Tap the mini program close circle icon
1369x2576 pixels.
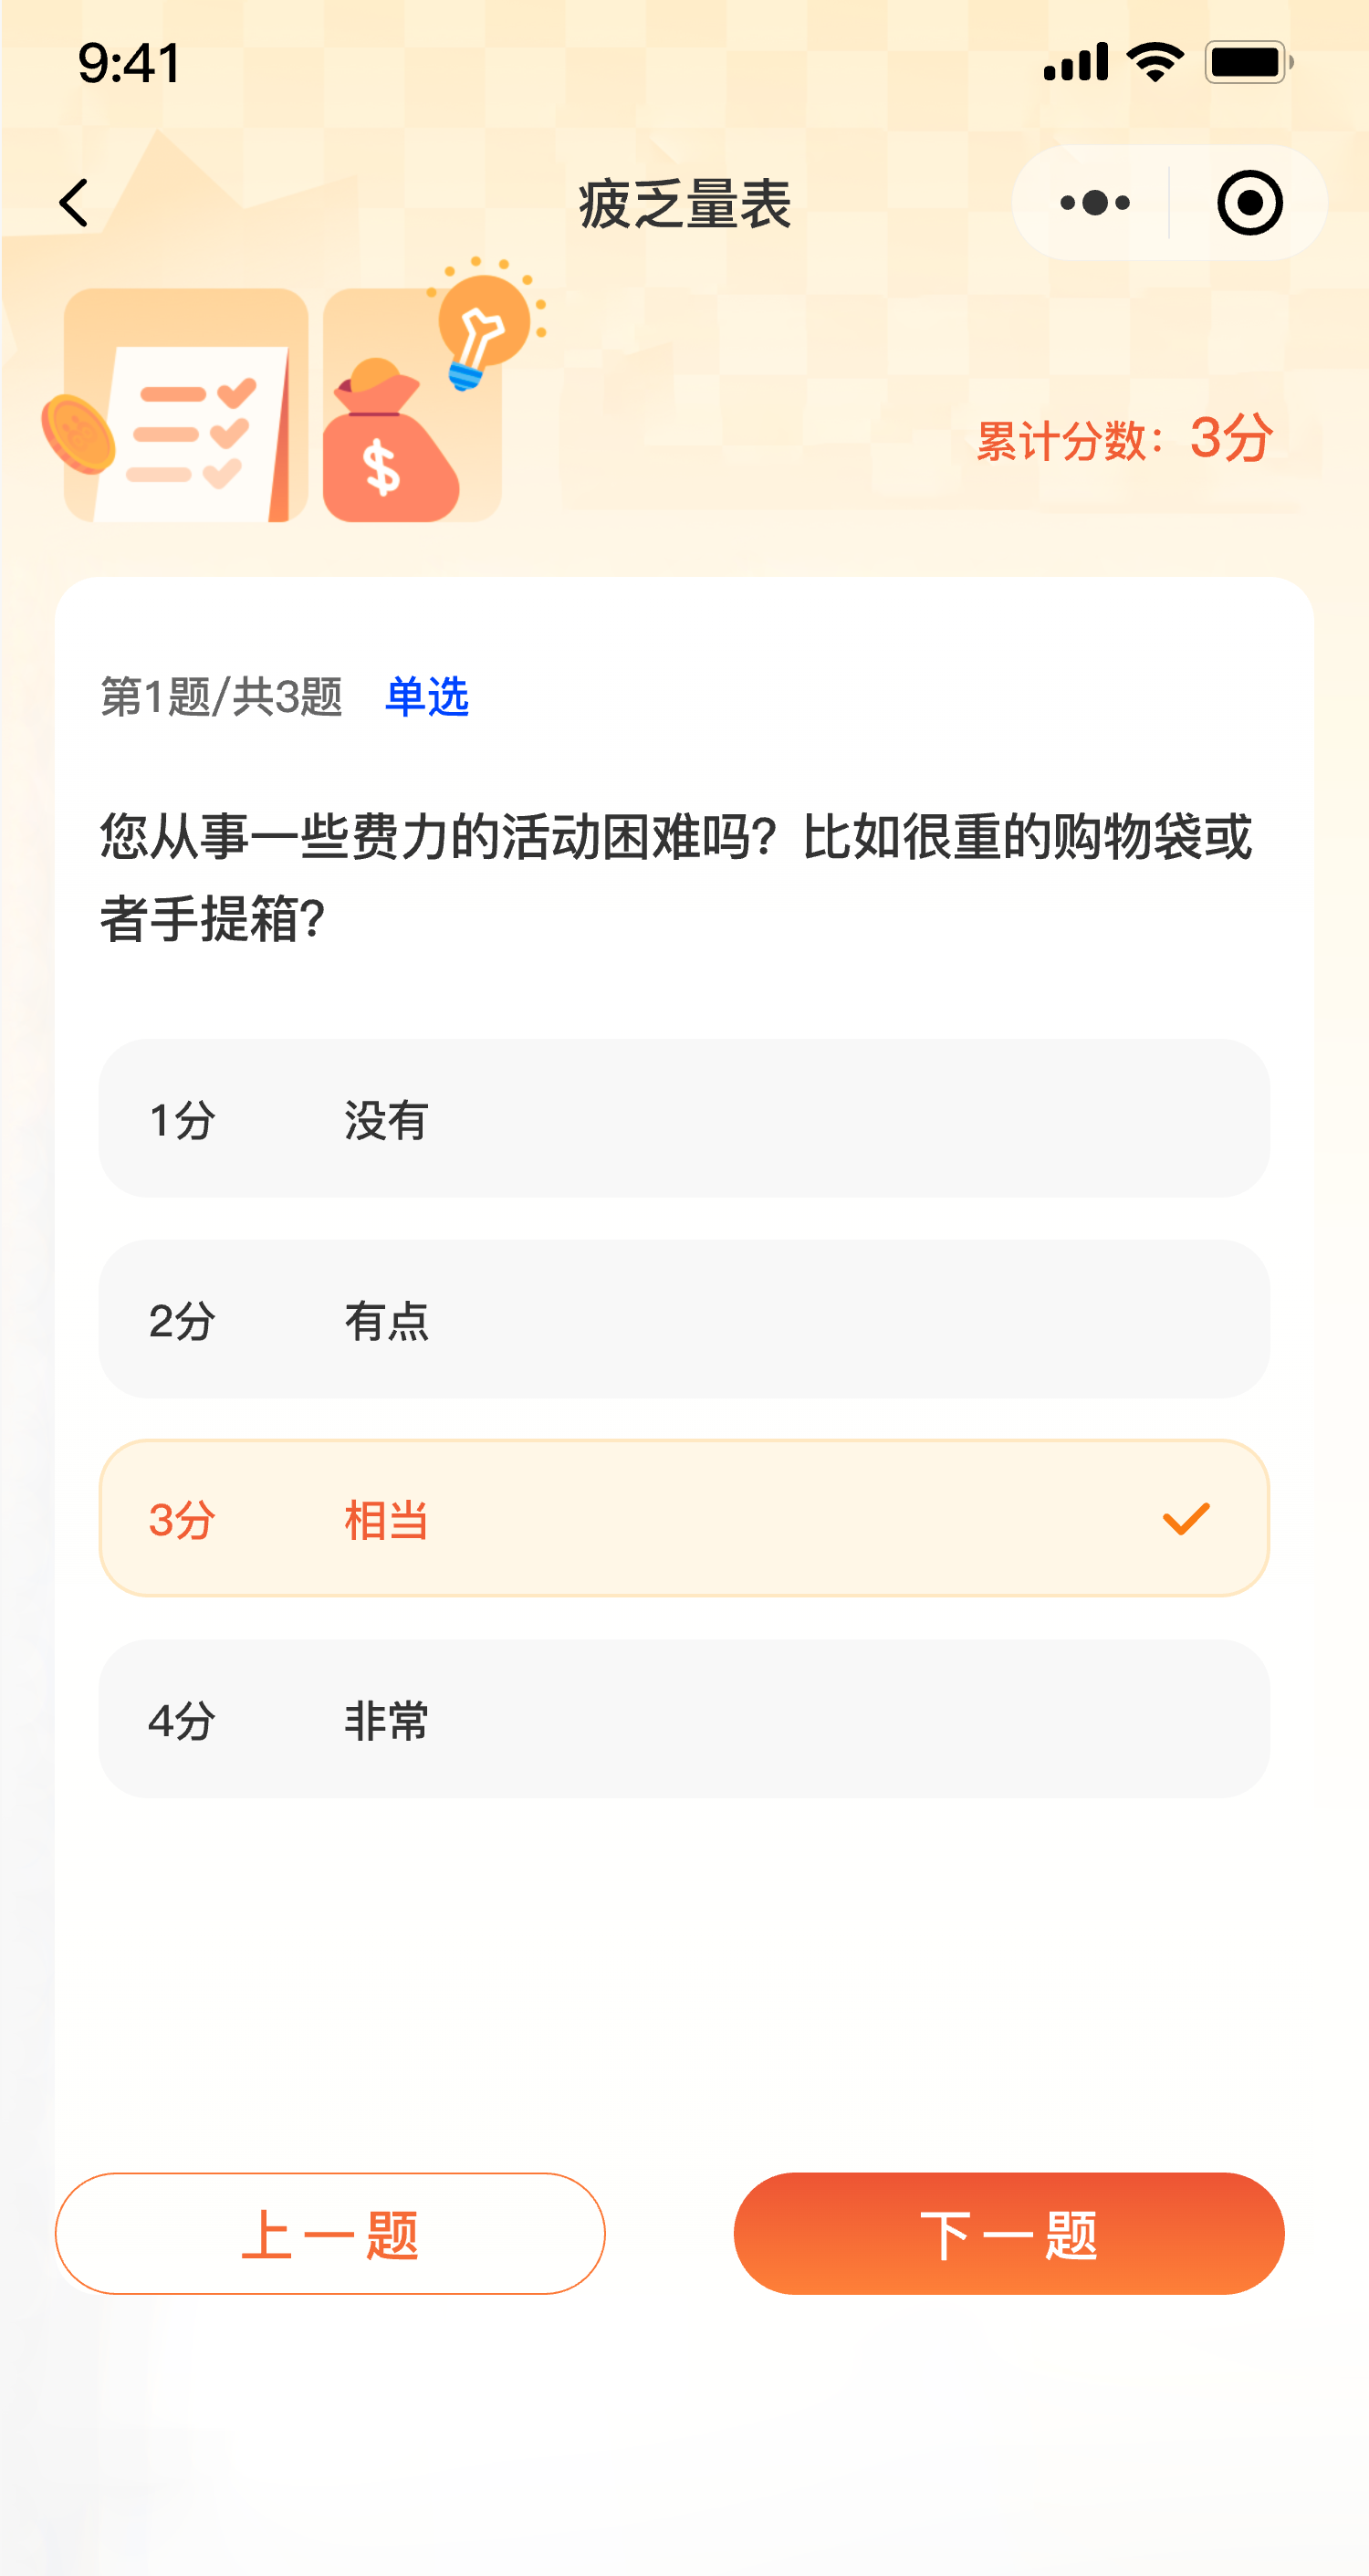coord(1249,203)
